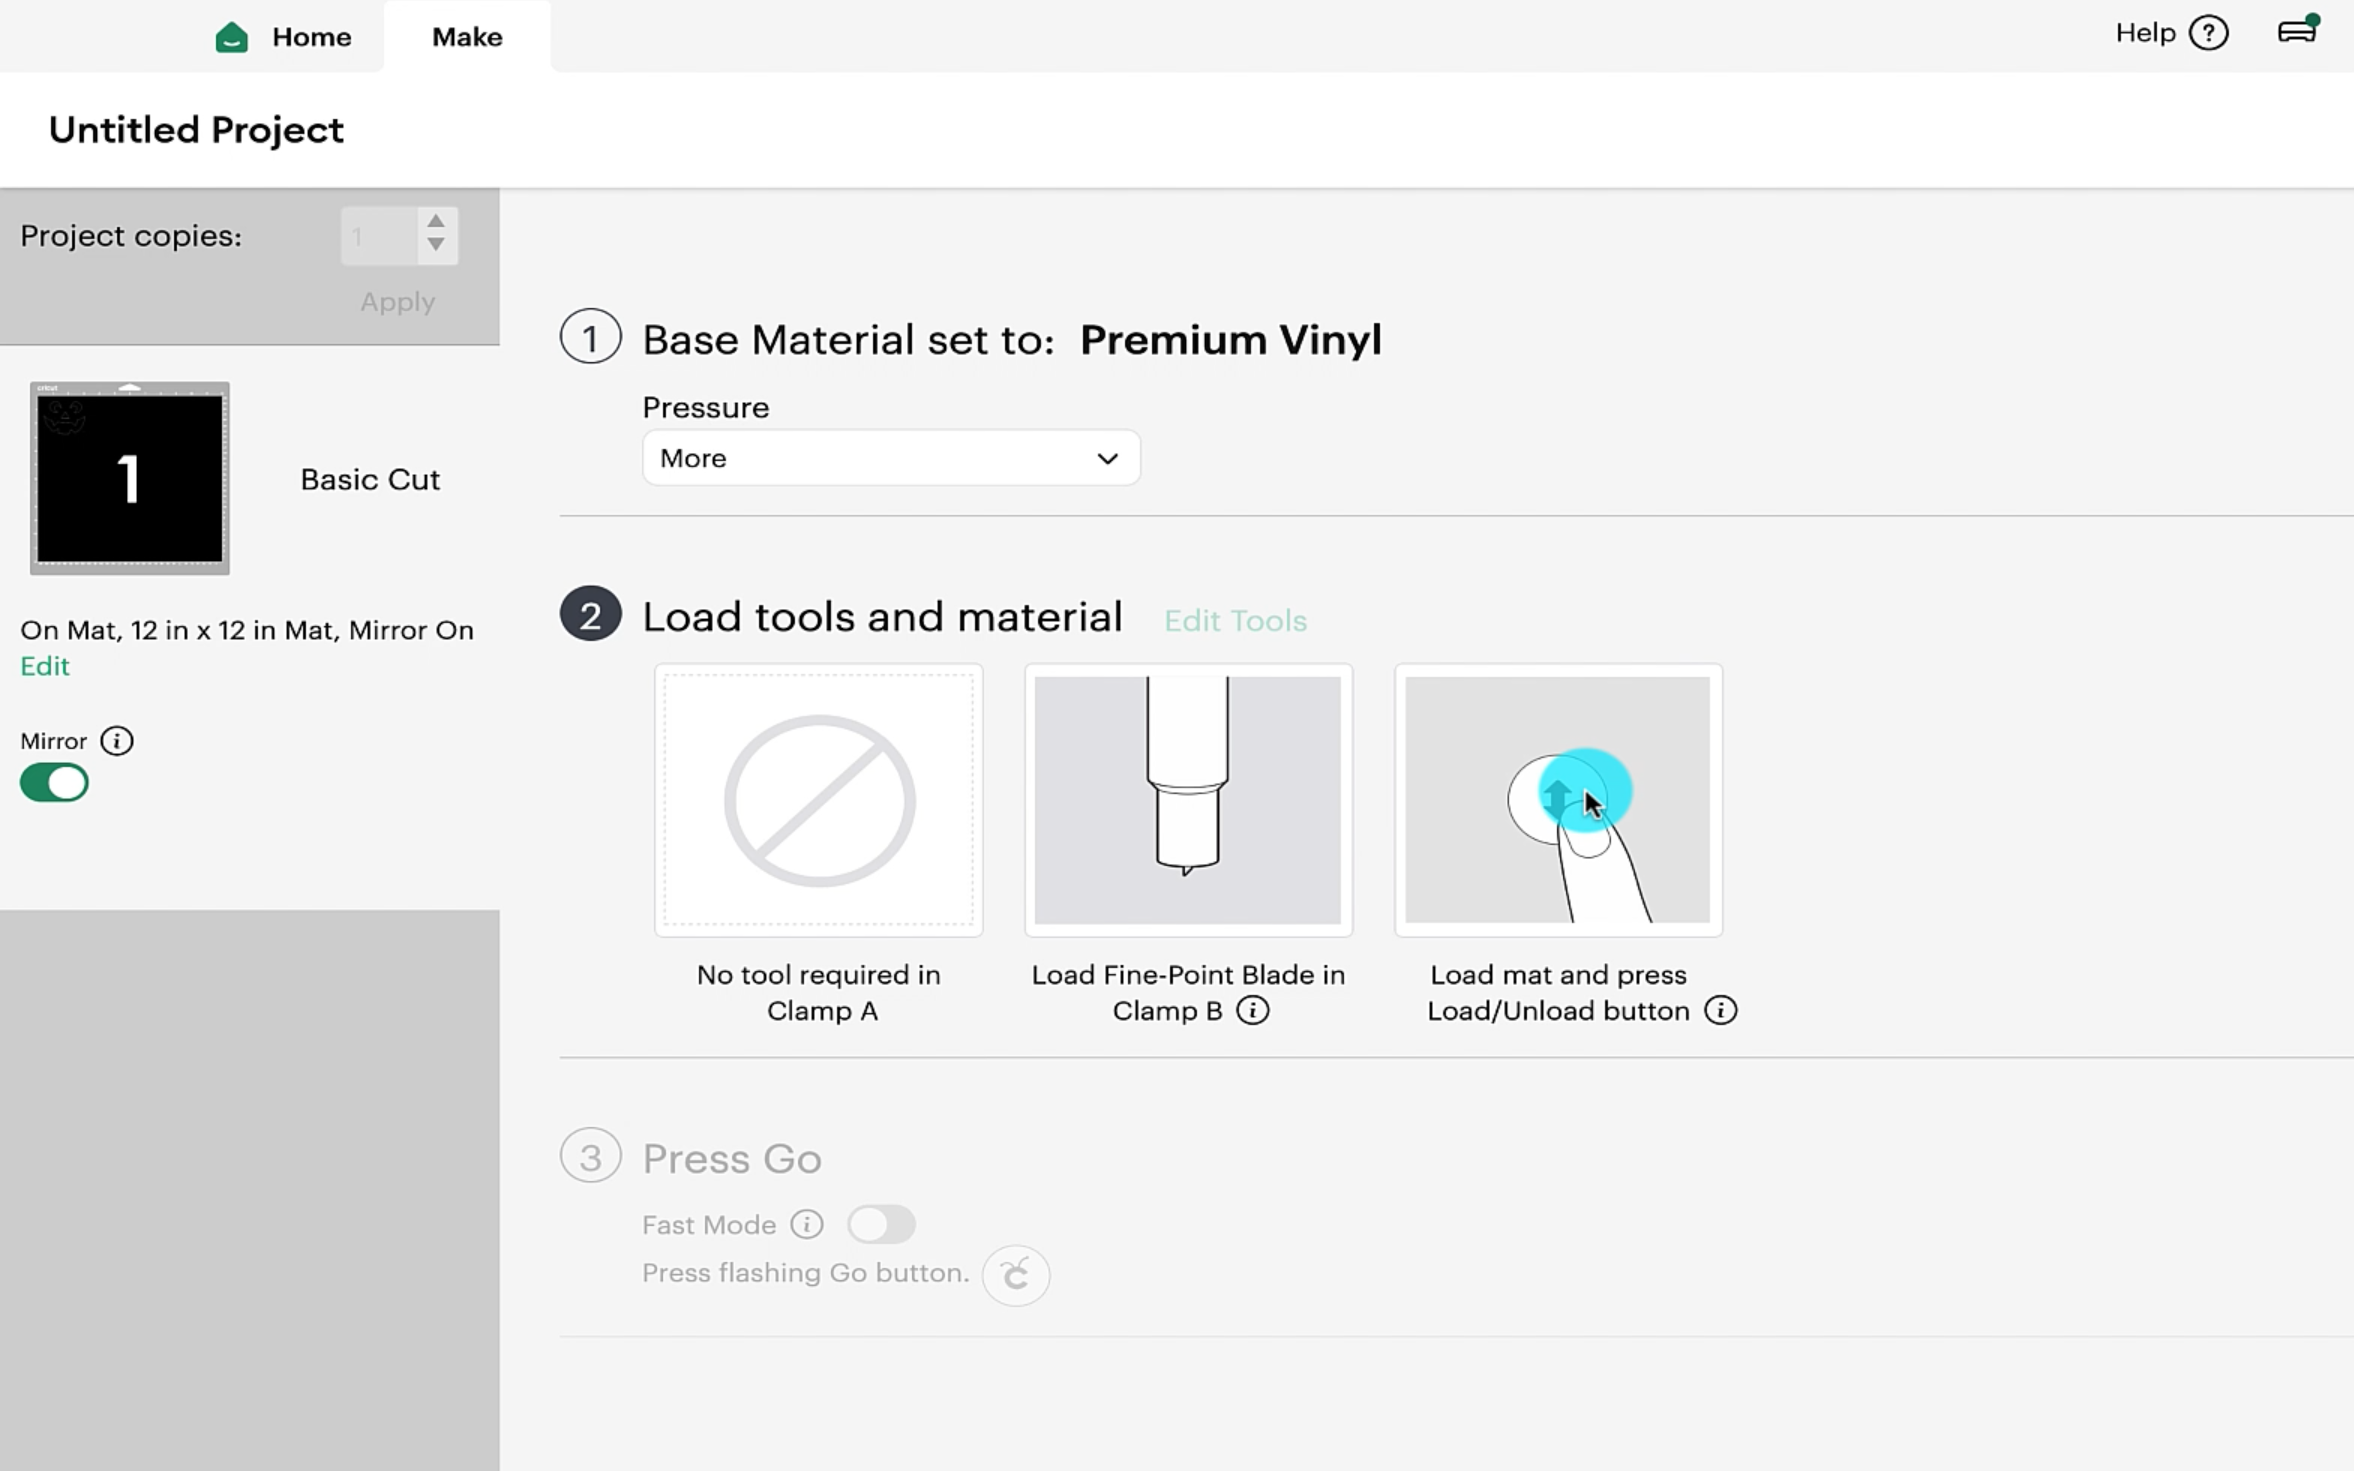Click the connected machine icon top right
2354x1471 pixels.
[2297, 32]
